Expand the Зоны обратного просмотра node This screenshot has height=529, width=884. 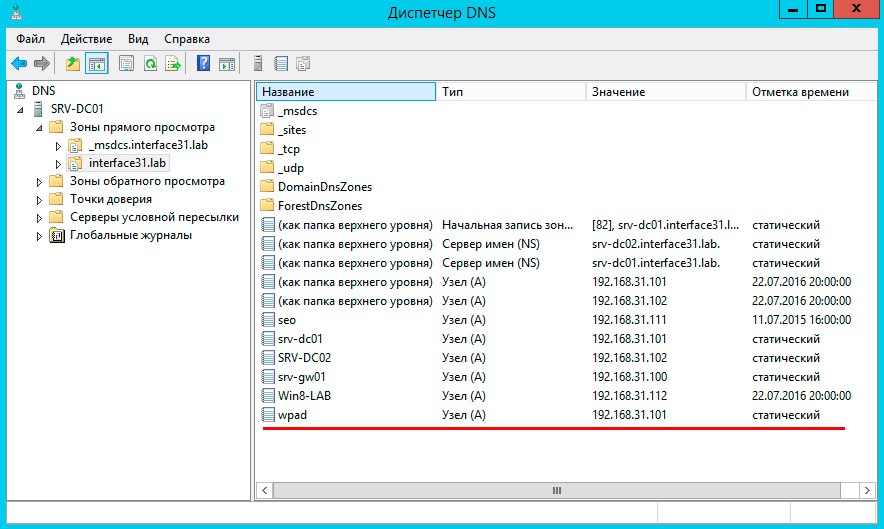click(x=40, y=182)
